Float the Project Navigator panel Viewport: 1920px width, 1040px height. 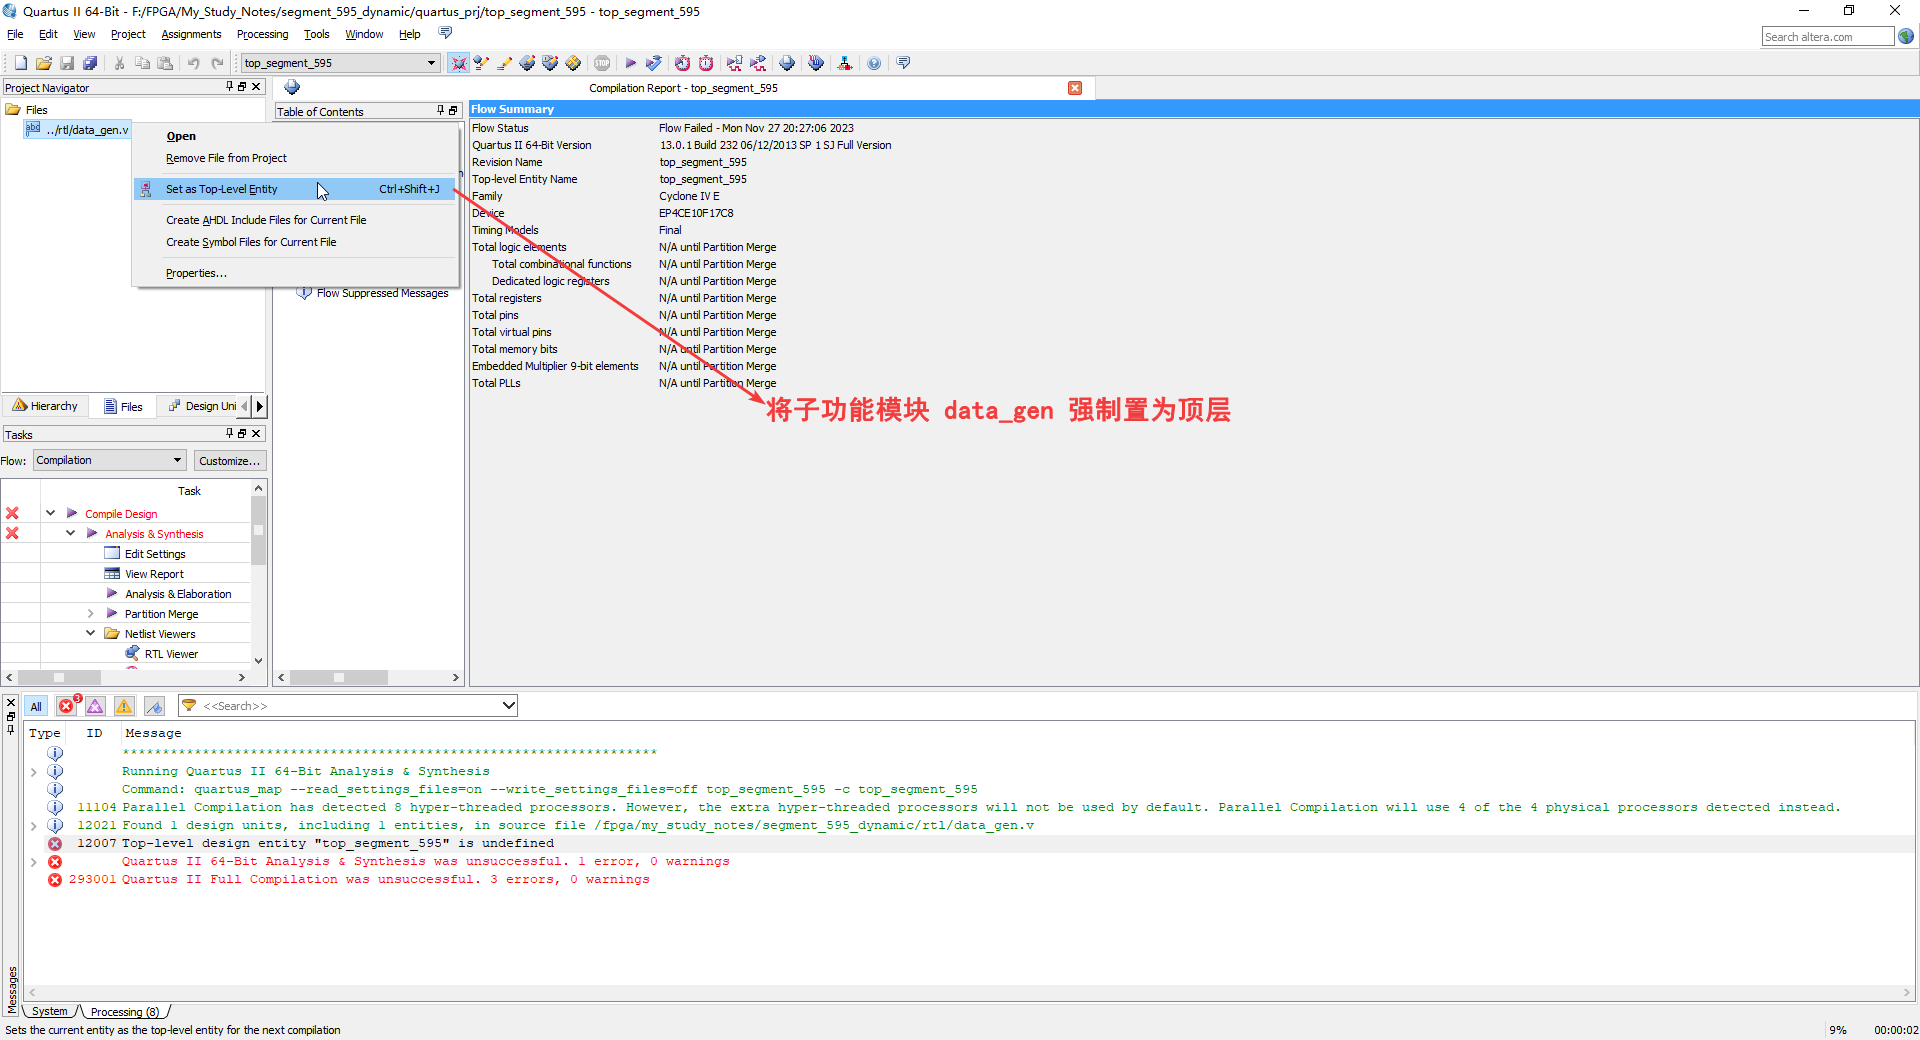coord(242,87)
